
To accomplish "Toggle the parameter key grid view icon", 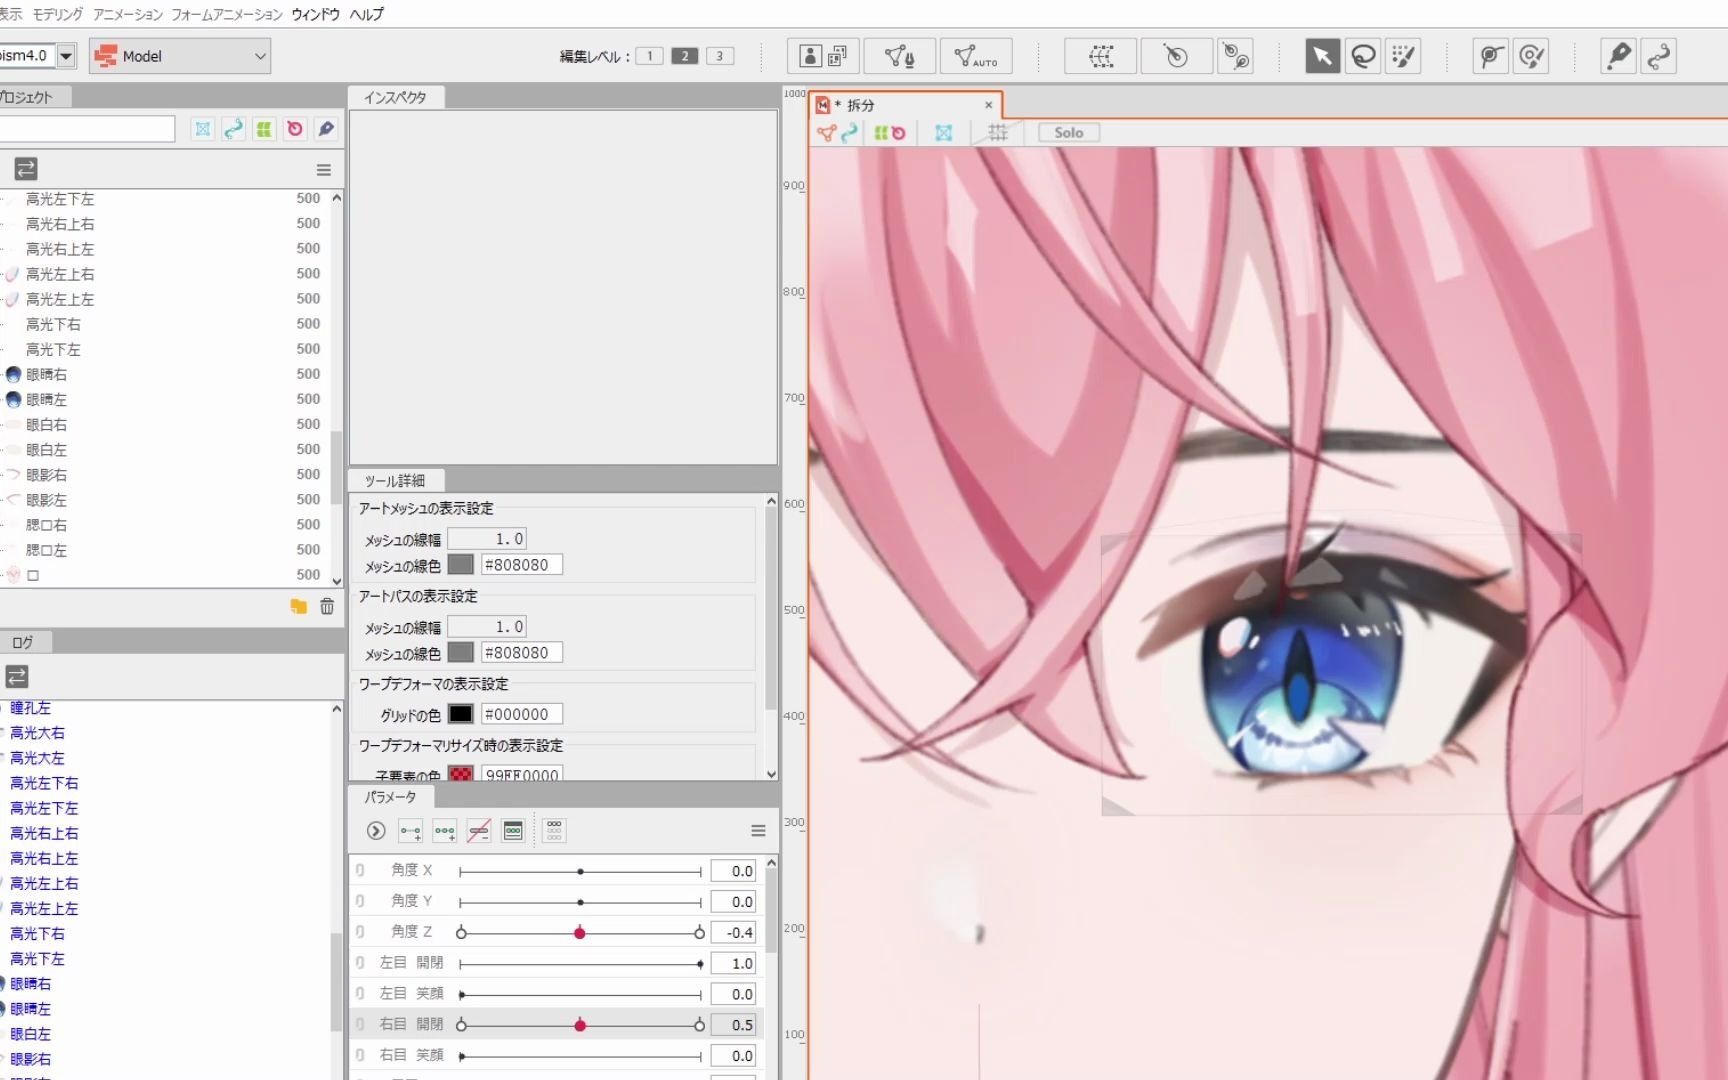I will click(x=554, y=831).
